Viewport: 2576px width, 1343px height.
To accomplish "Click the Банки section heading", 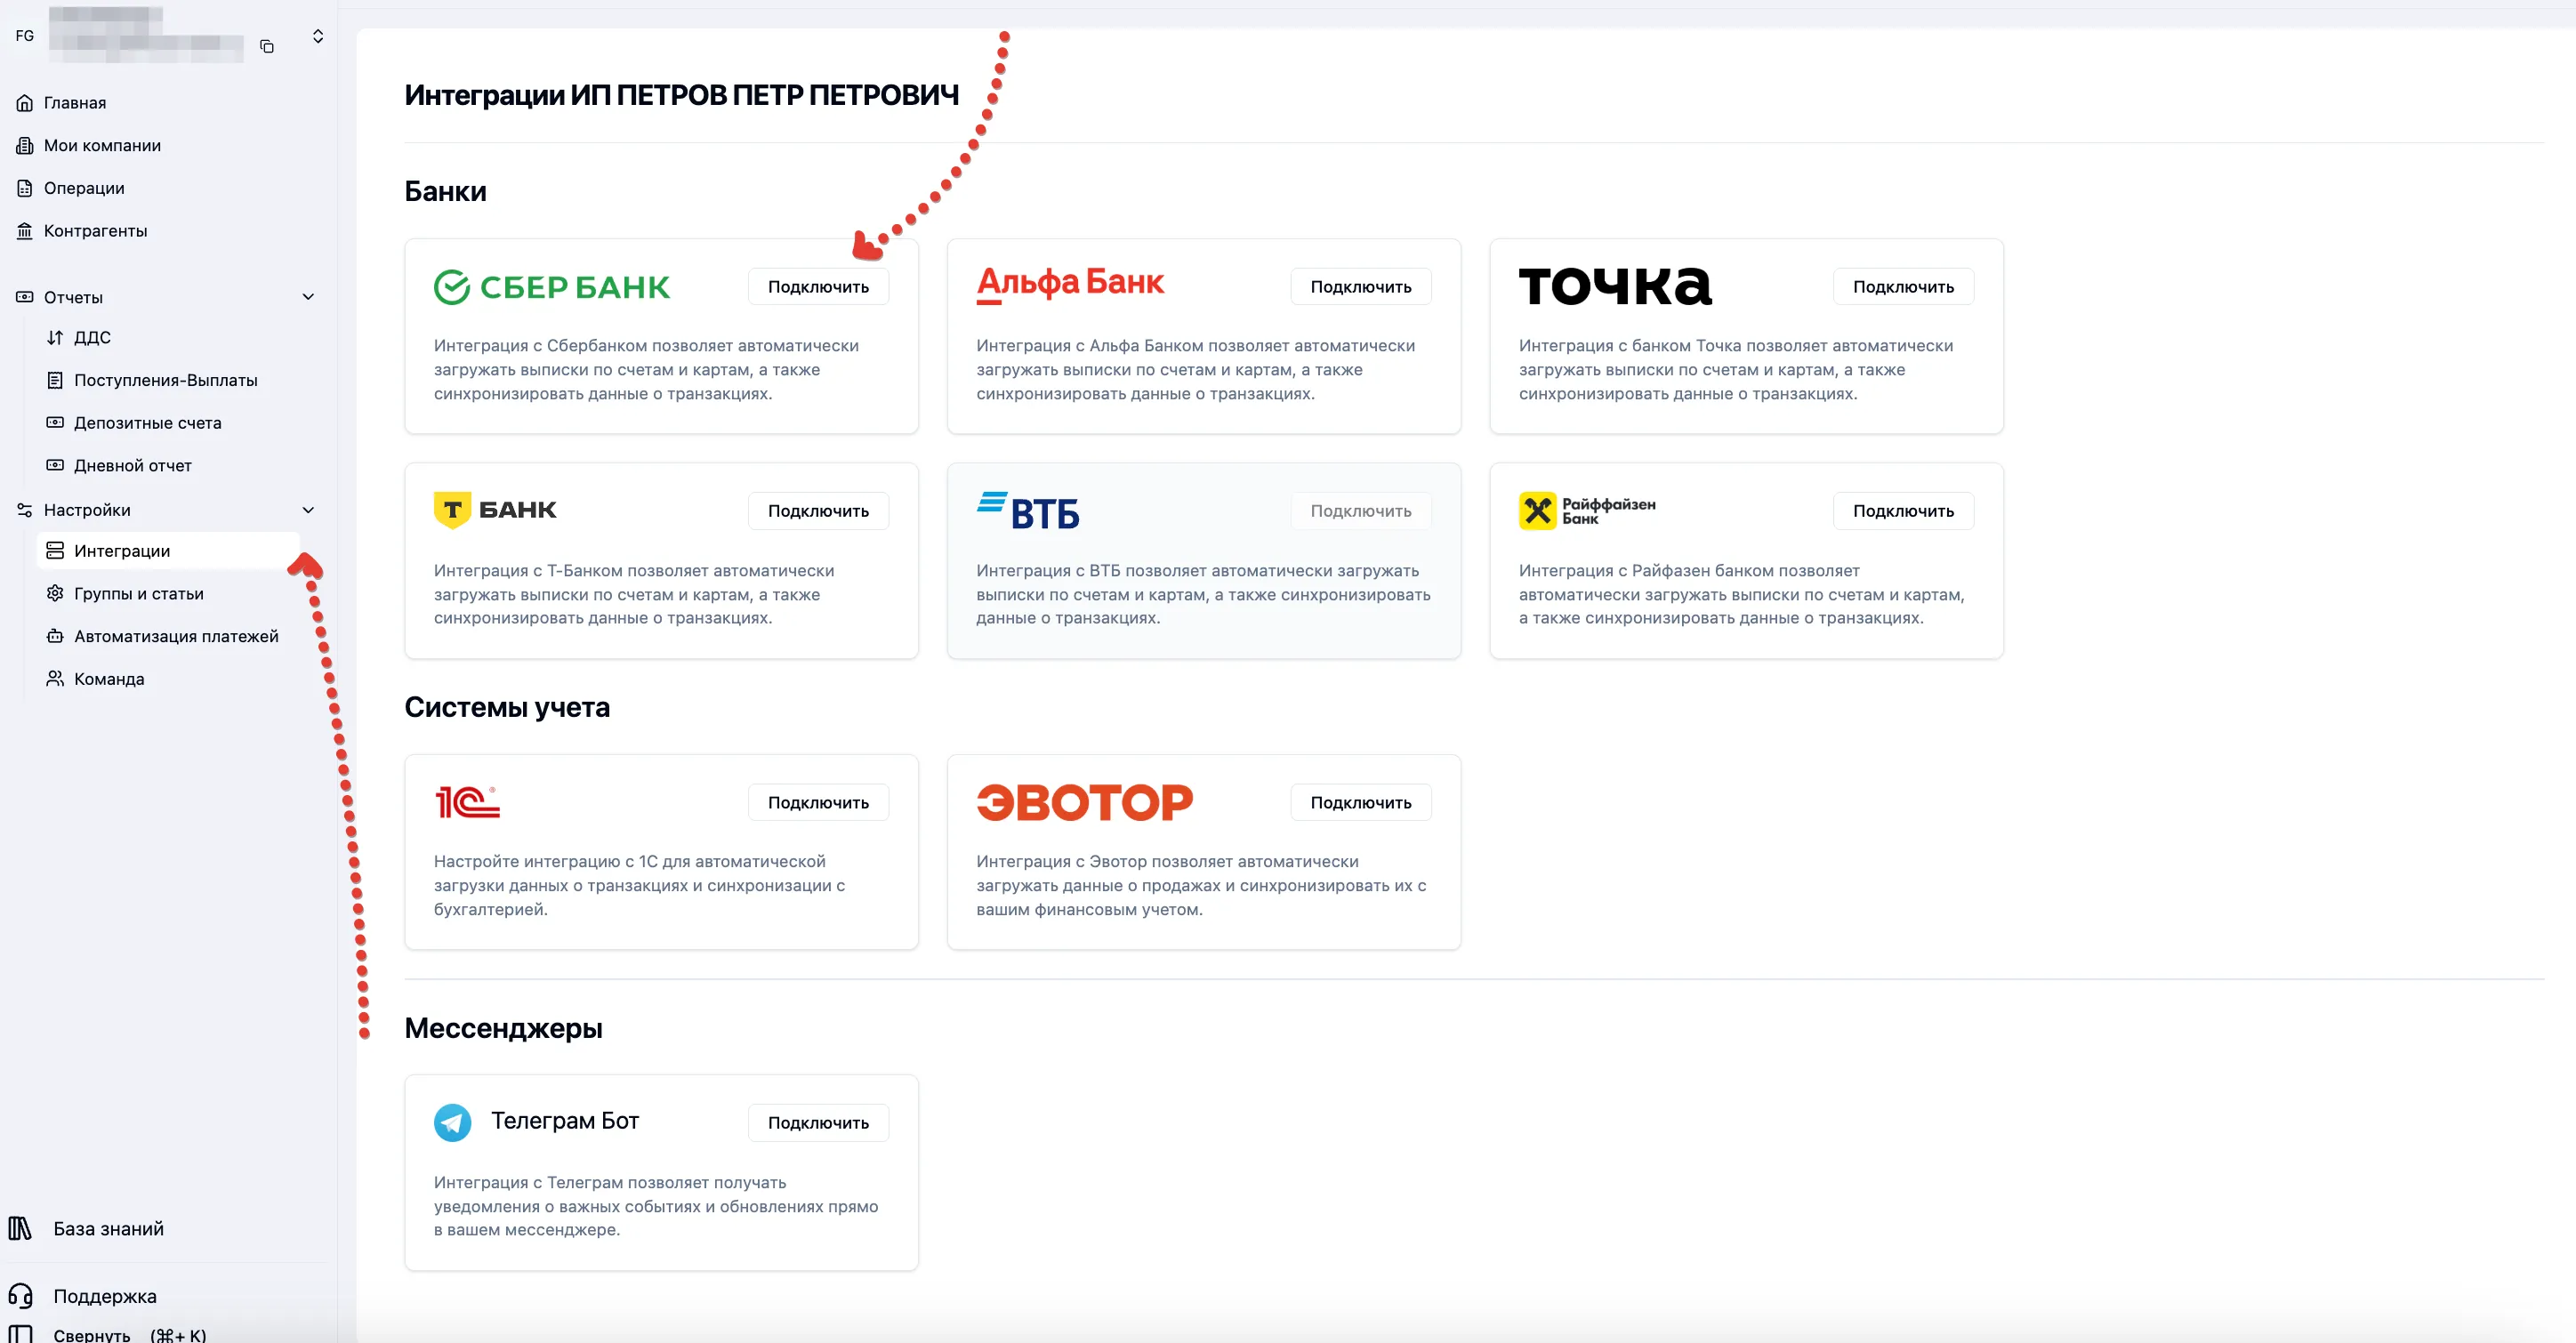I will click(446, 191).
